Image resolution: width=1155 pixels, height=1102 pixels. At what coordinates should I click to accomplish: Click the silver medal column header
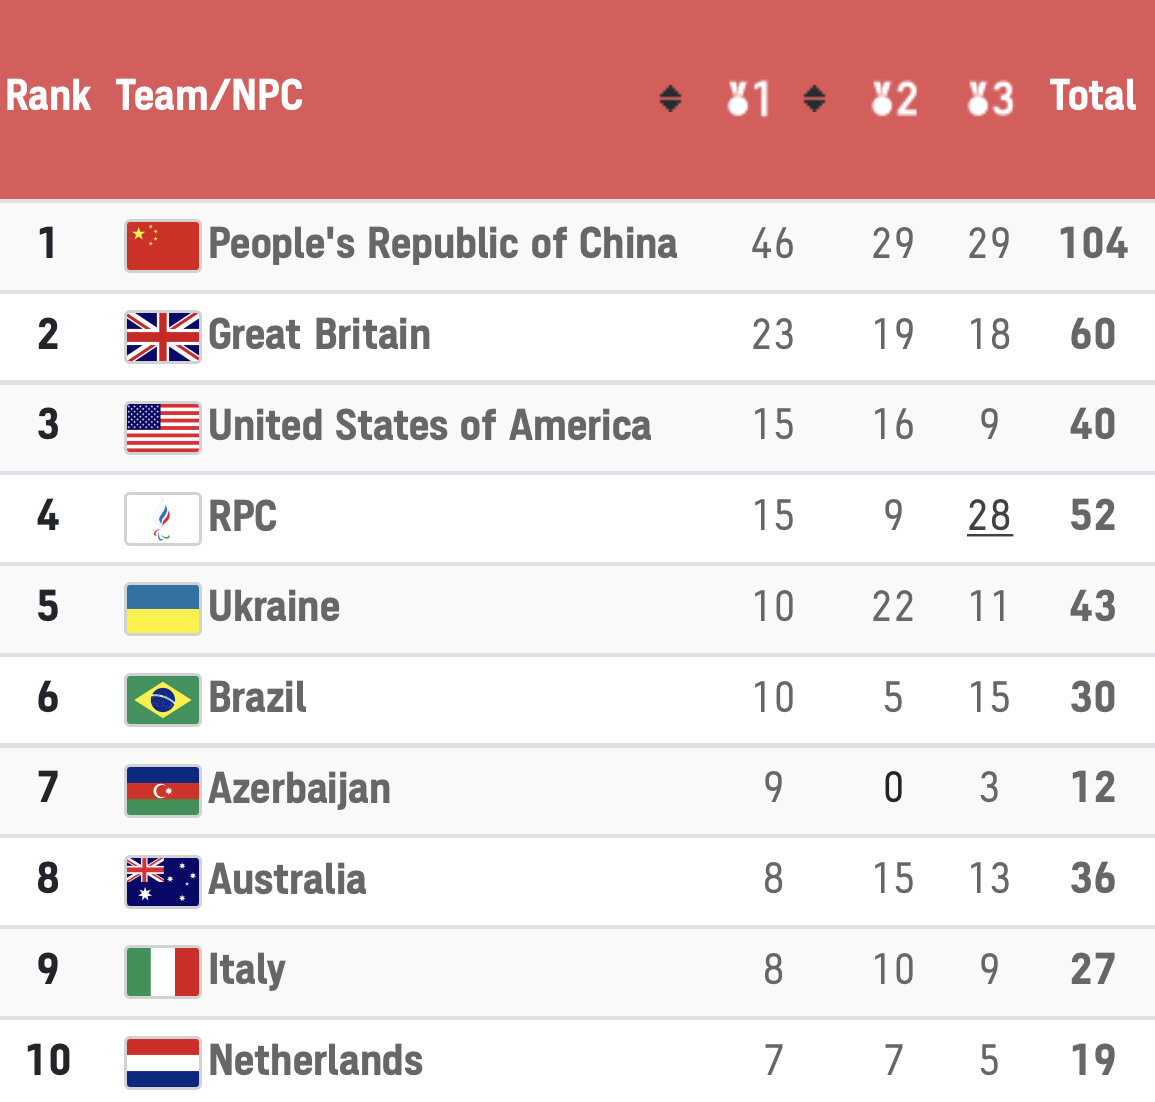(894, 98)
